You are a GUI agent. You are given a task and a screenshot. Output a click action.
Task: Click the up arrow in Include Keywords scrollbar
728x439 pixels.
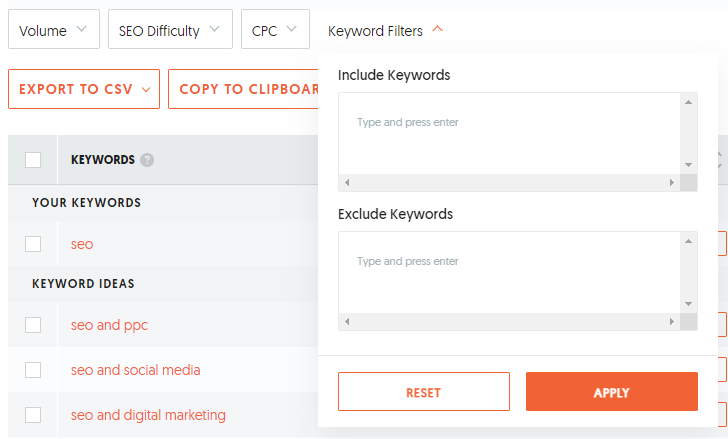(x=689, y=102)
